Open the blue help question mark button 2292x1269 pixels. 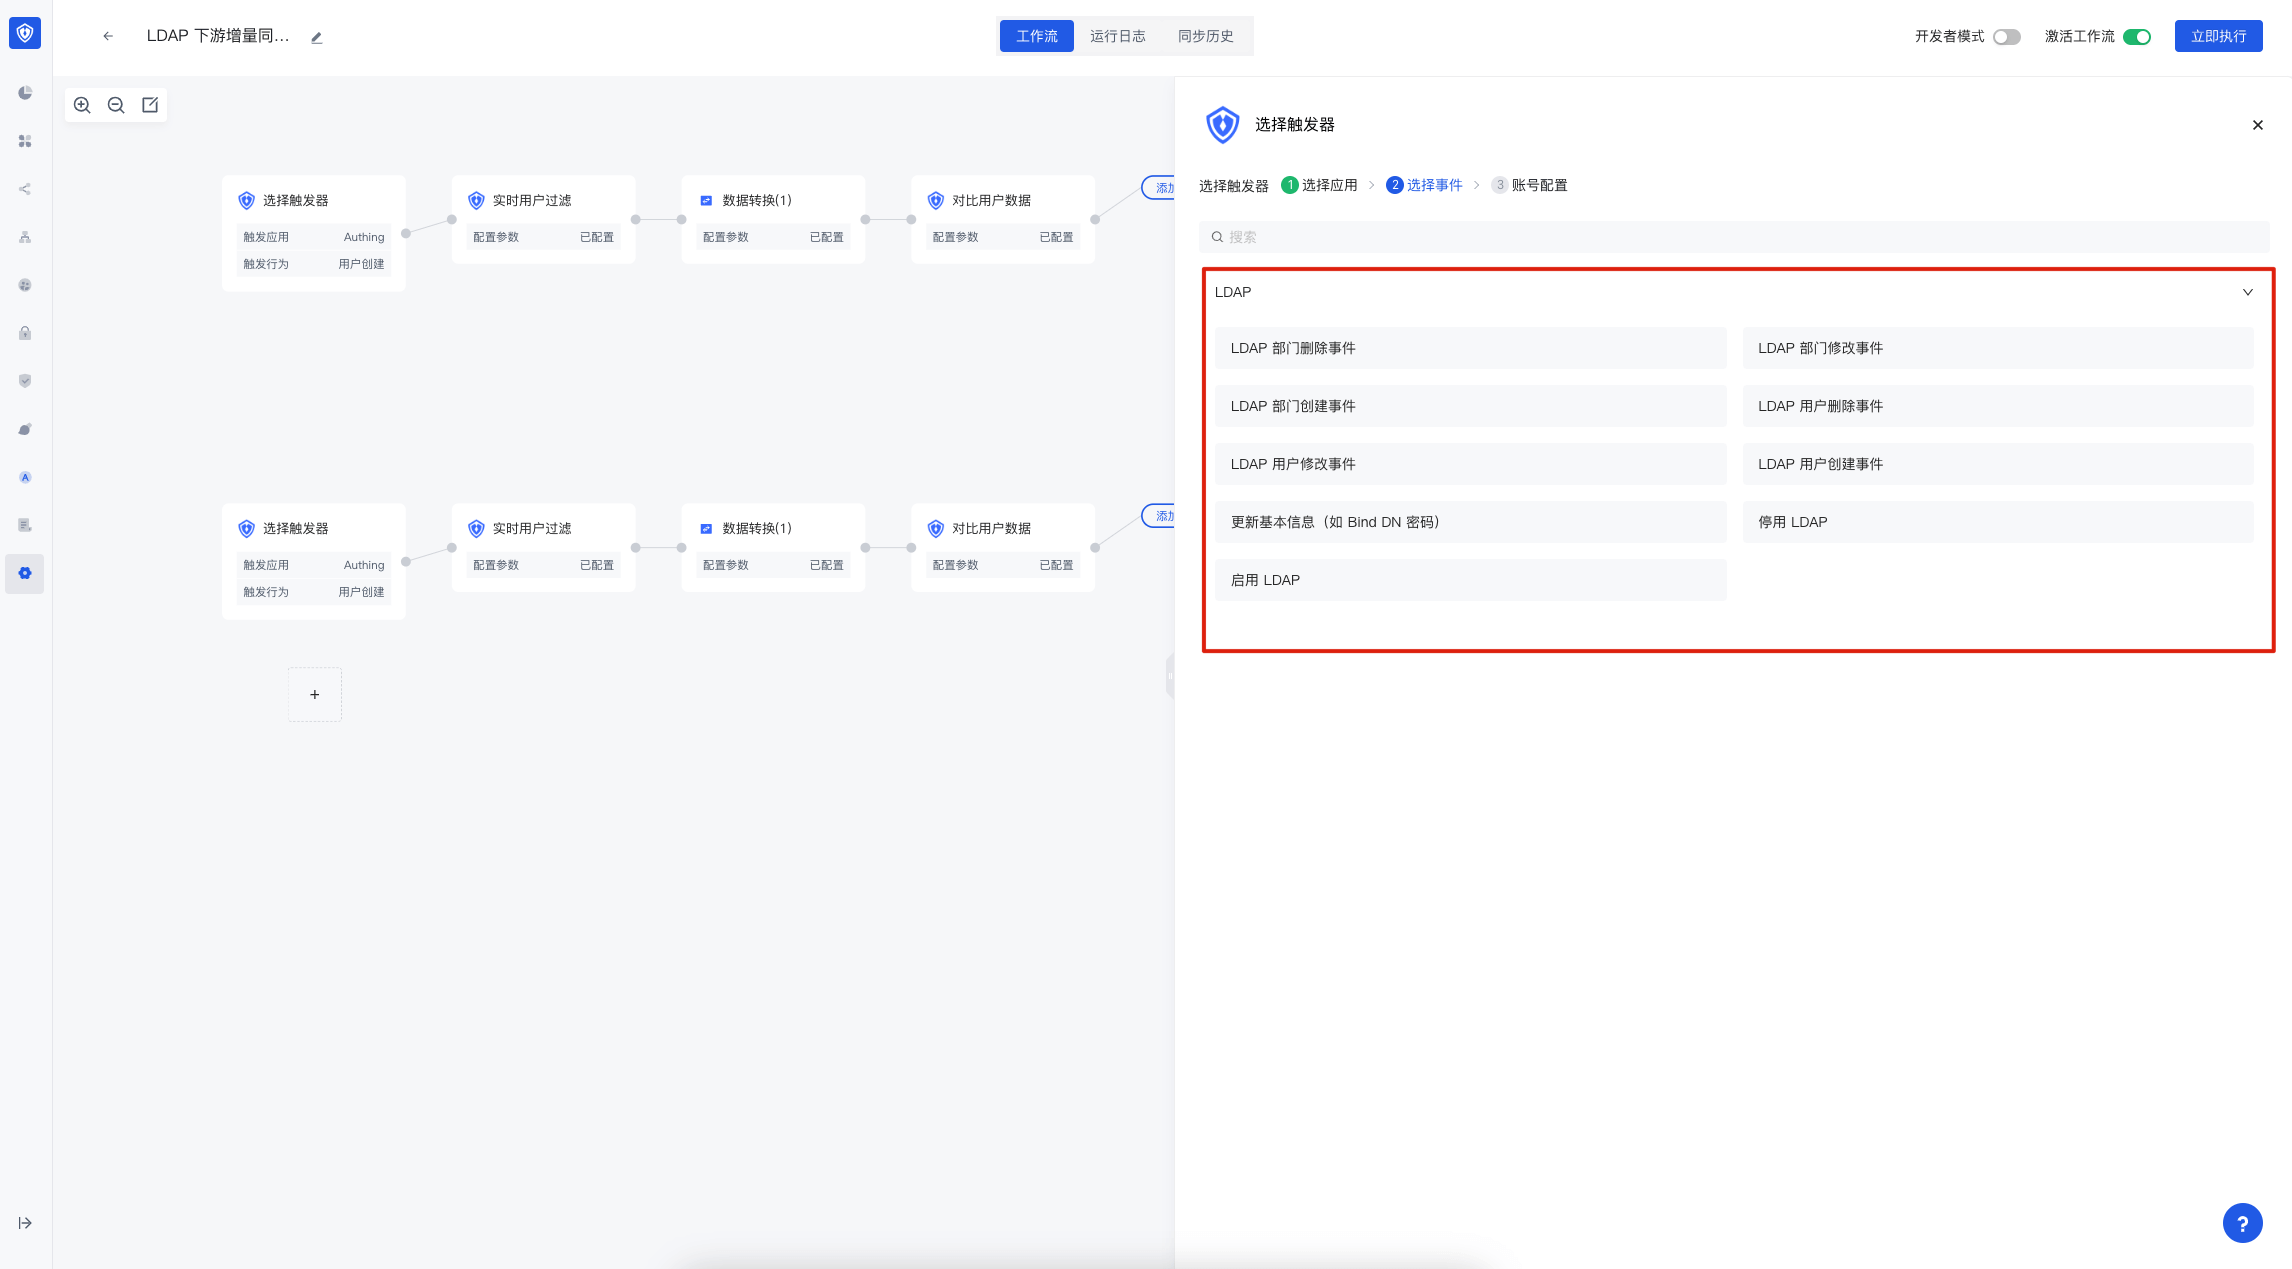click(x=2242, y=1222)
